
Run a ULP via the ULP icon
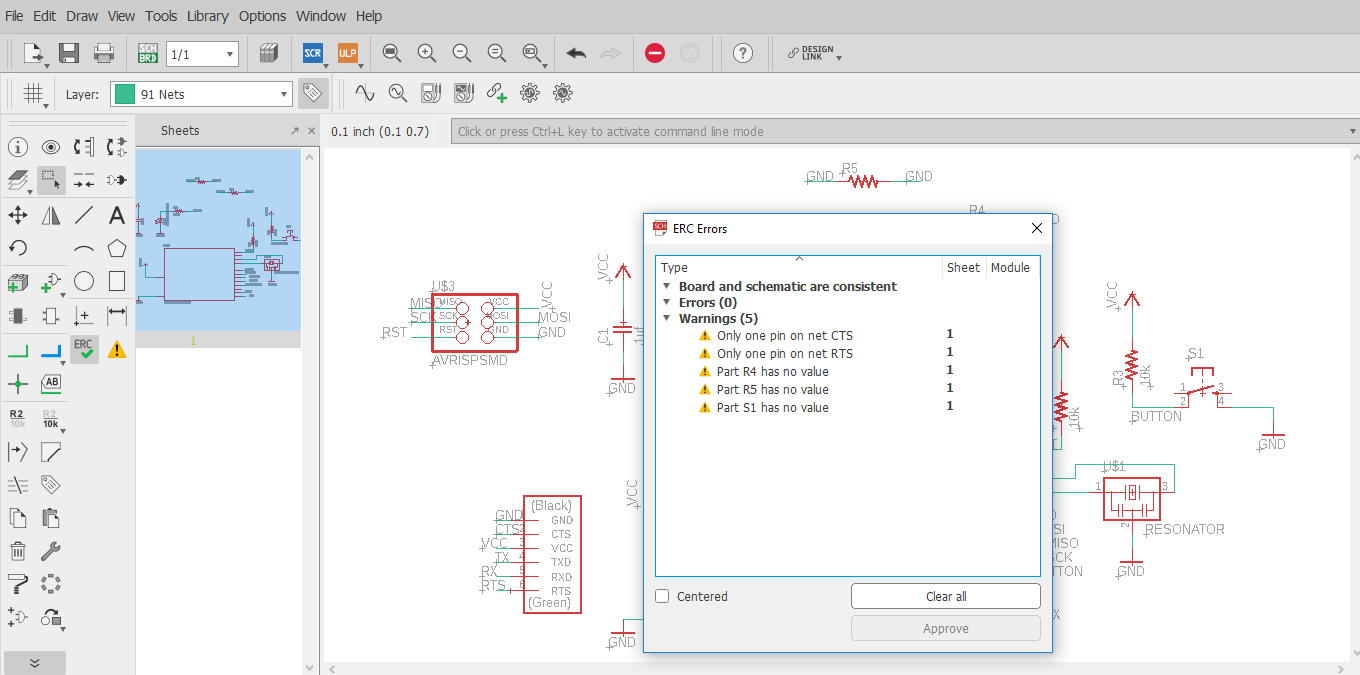(347, 53)
